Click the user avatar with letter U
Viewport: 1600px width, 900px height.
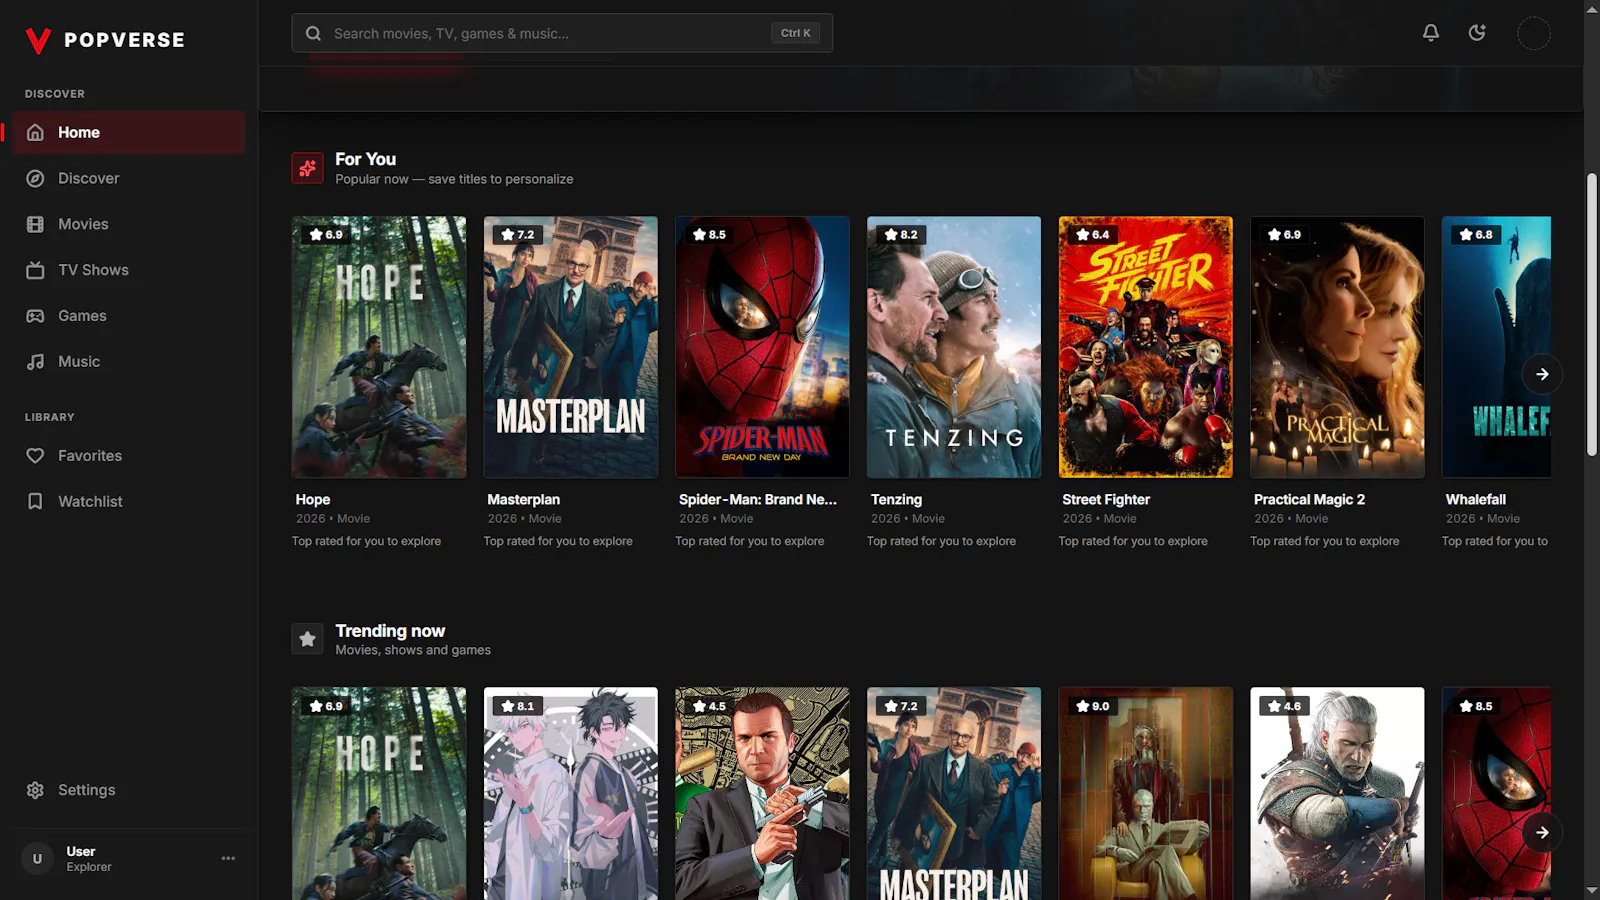[x=37, y=858]
